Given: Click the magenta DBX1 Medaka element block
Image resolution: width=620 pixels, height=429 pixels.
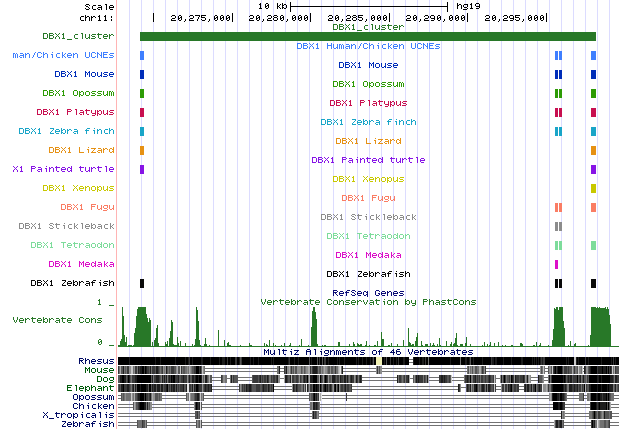Looking at the screenshot, I should coord(556,264).
